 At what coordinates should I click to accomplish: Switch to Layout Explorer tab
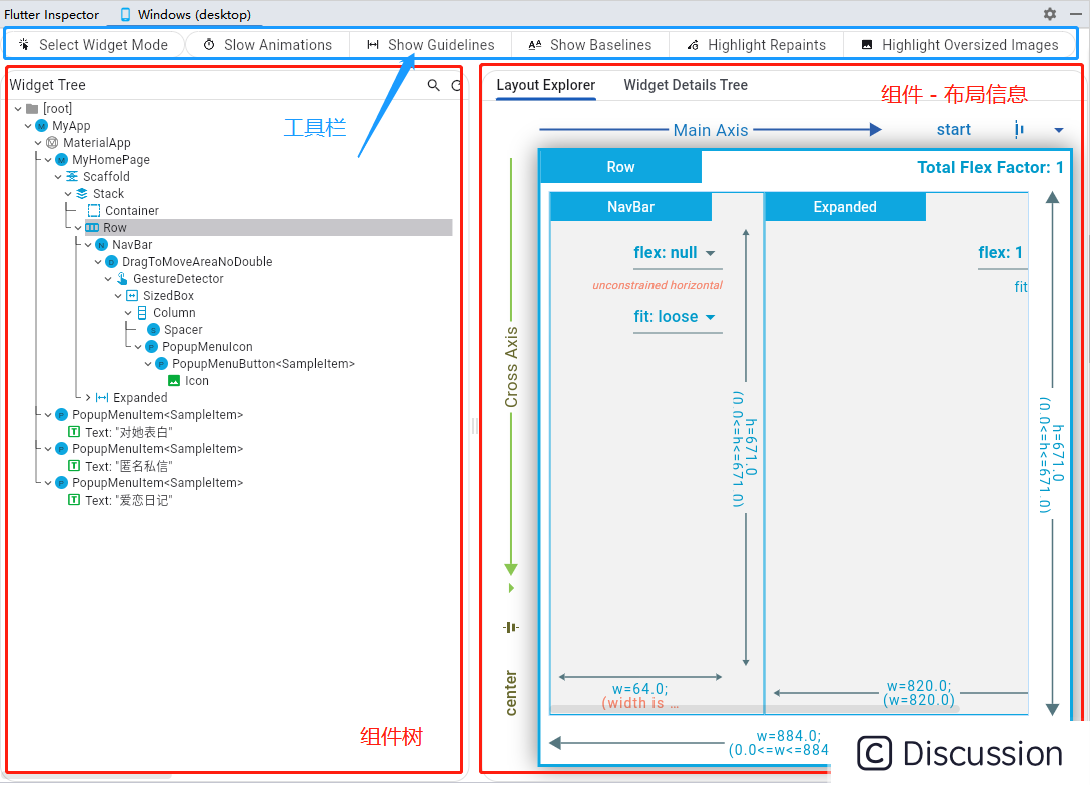pyautogui.click(x=546, y=85)
